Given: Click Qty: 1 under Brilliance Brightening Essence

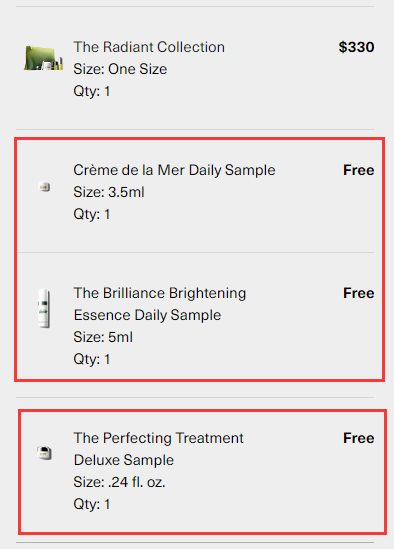Looking at the screenshot, I should [x=92, y=359].
